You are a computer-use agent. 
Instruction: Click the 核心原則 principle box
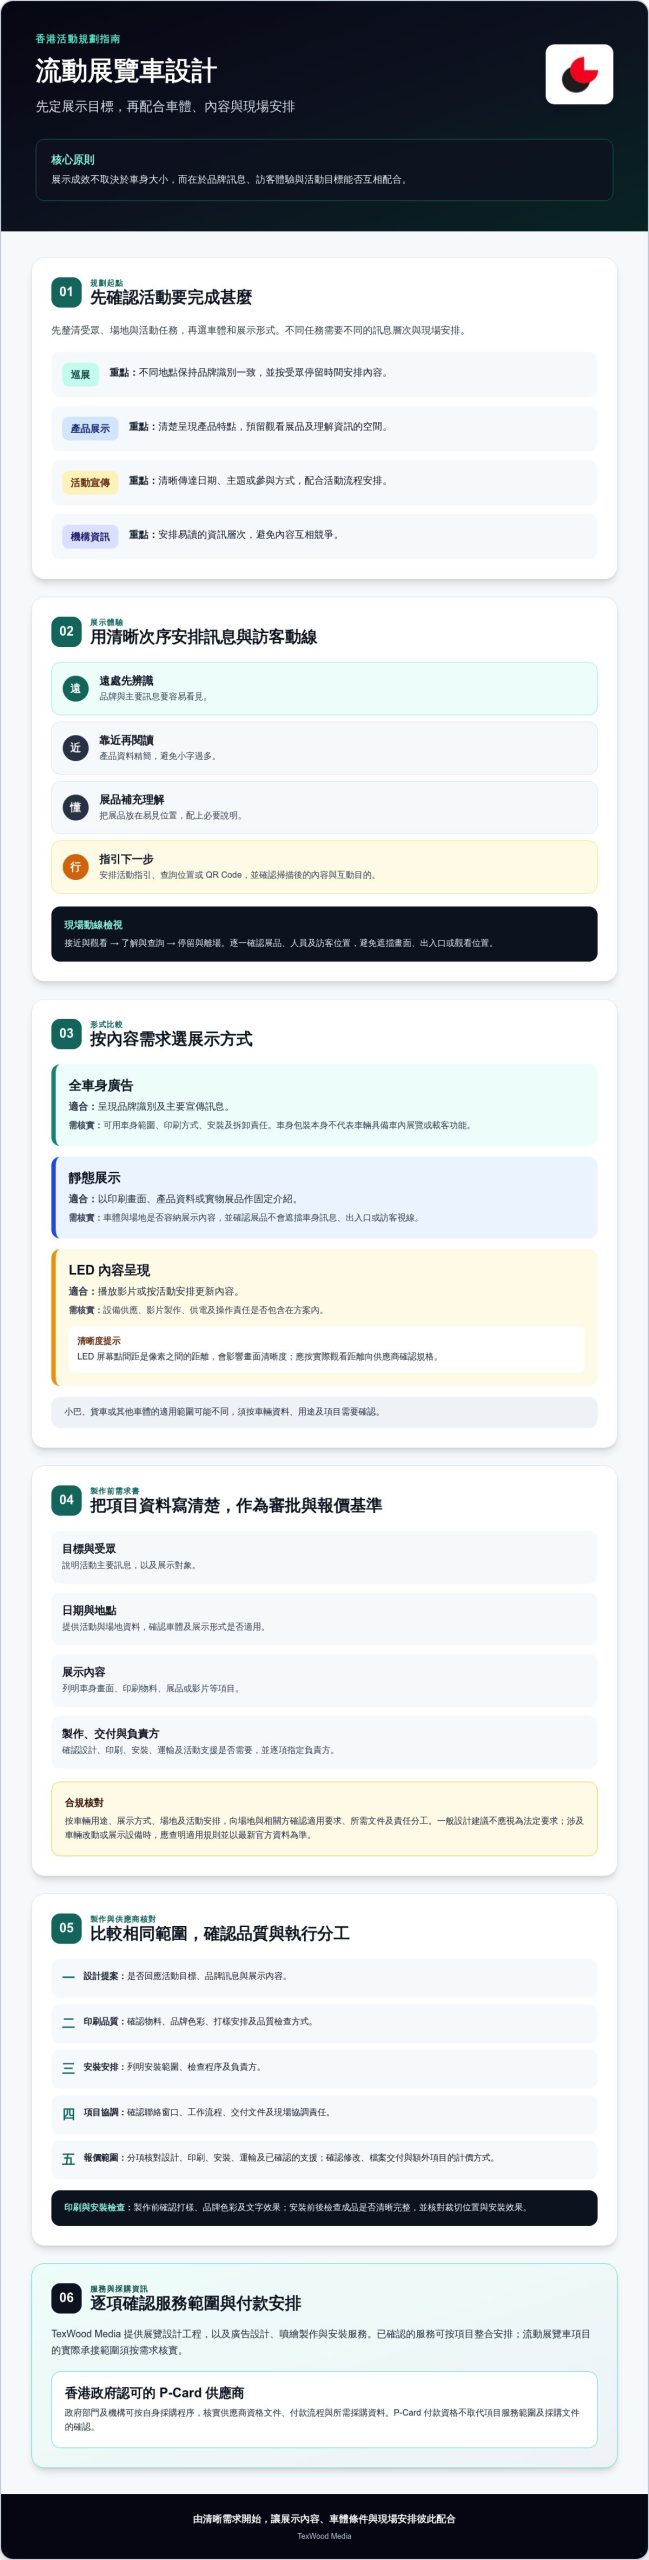pyautogui.click(x=324, y=170)
